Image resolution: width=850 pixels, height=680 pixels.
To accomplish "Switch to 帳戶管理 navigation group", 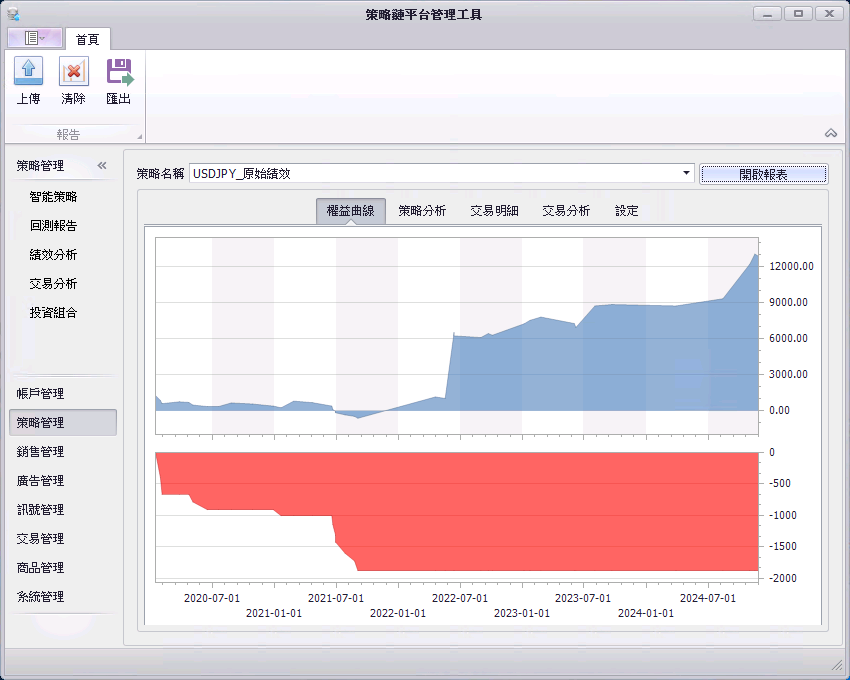I will (x=63, y=394).
